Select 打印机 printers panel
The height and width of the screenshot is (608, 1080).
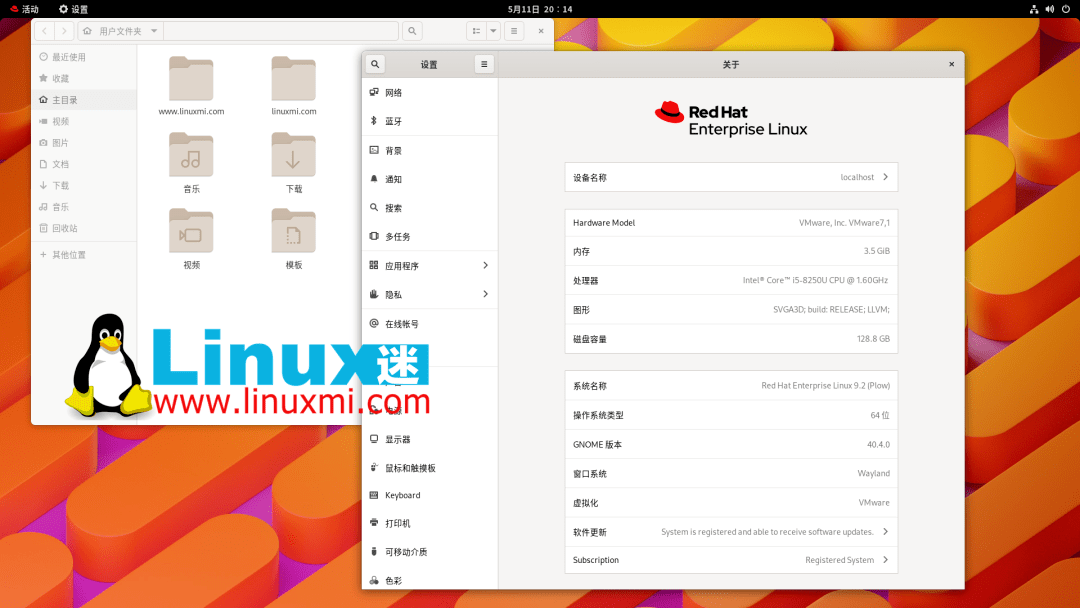point(430,523)
